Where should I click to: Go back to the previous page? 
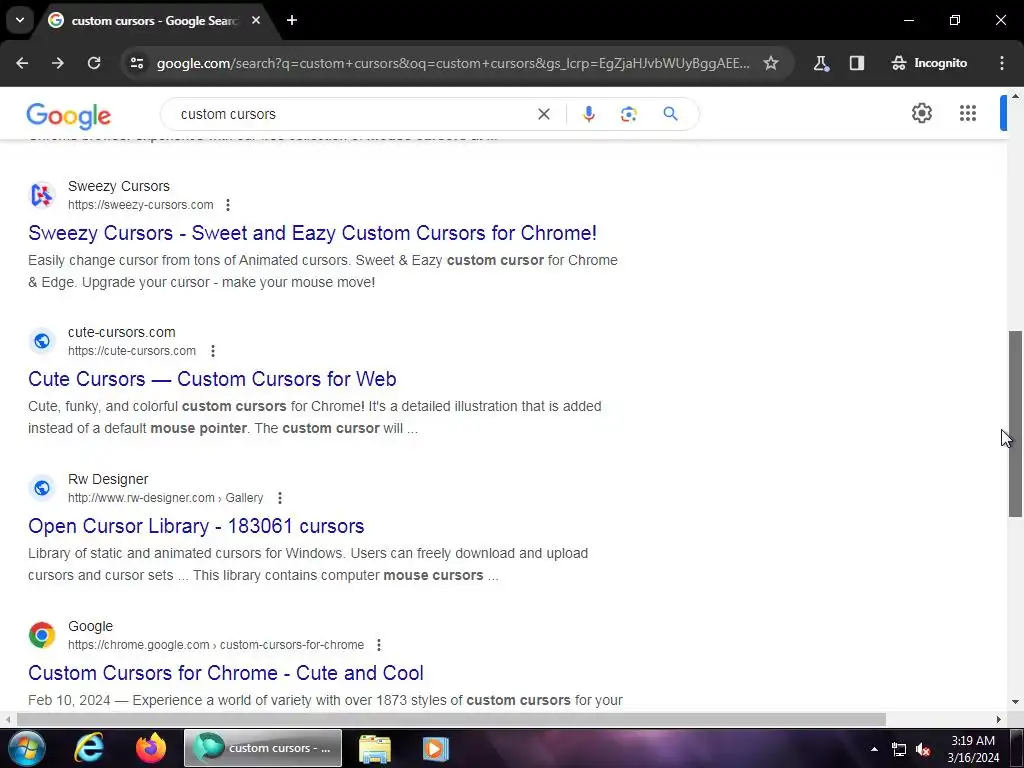[22, 63]
